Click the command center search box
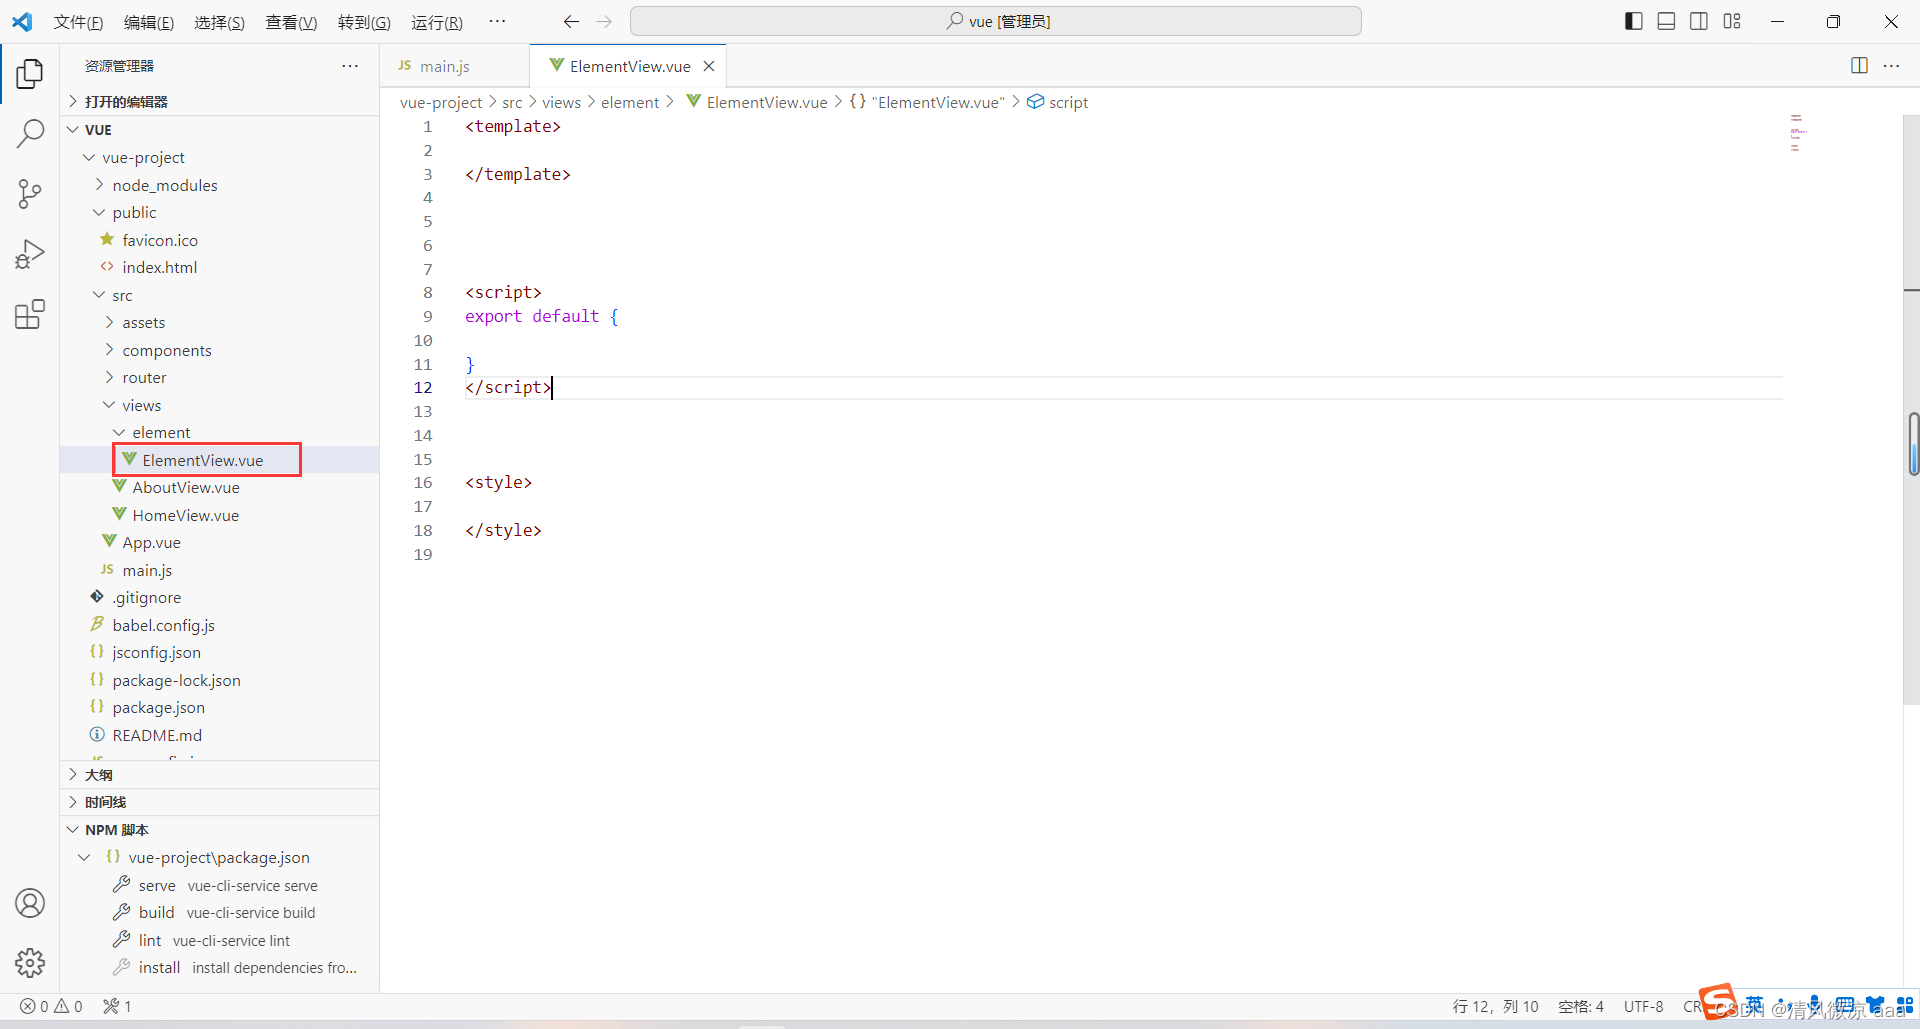Viewport: 1920px width, 1029px height. pos(996,21)
